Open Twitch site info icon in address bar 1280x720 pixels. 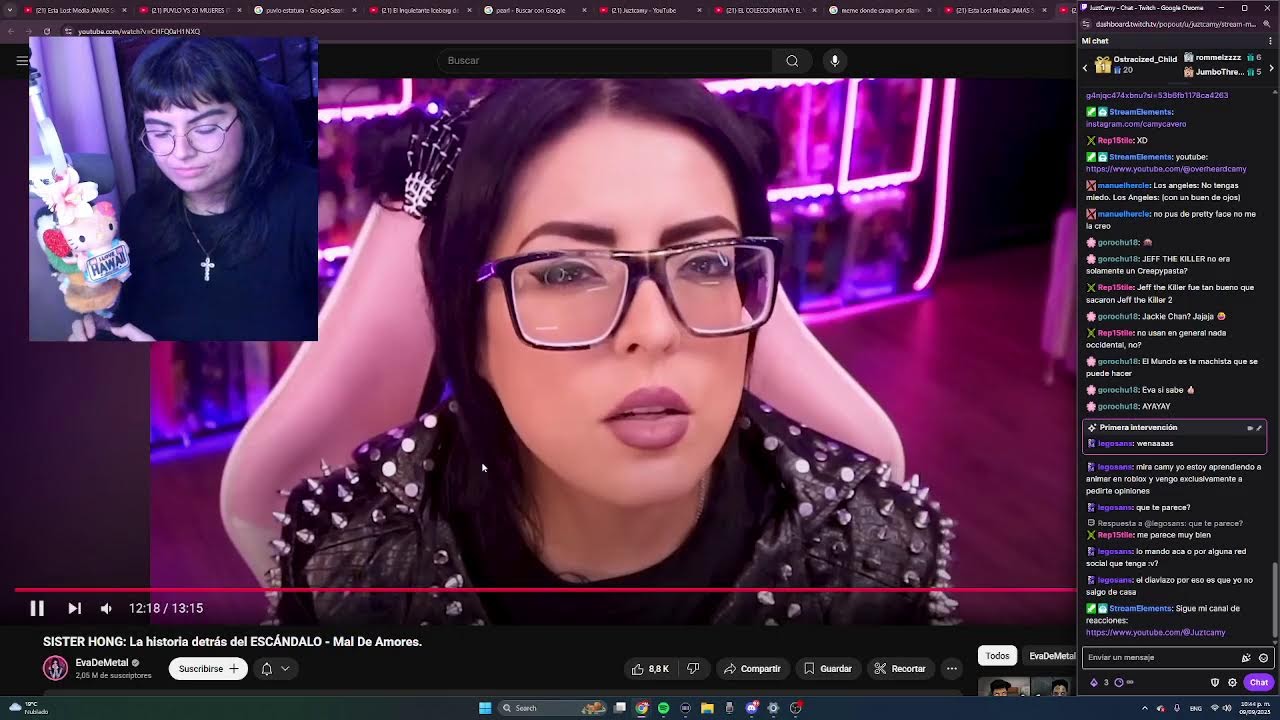tap(1086, 24)
